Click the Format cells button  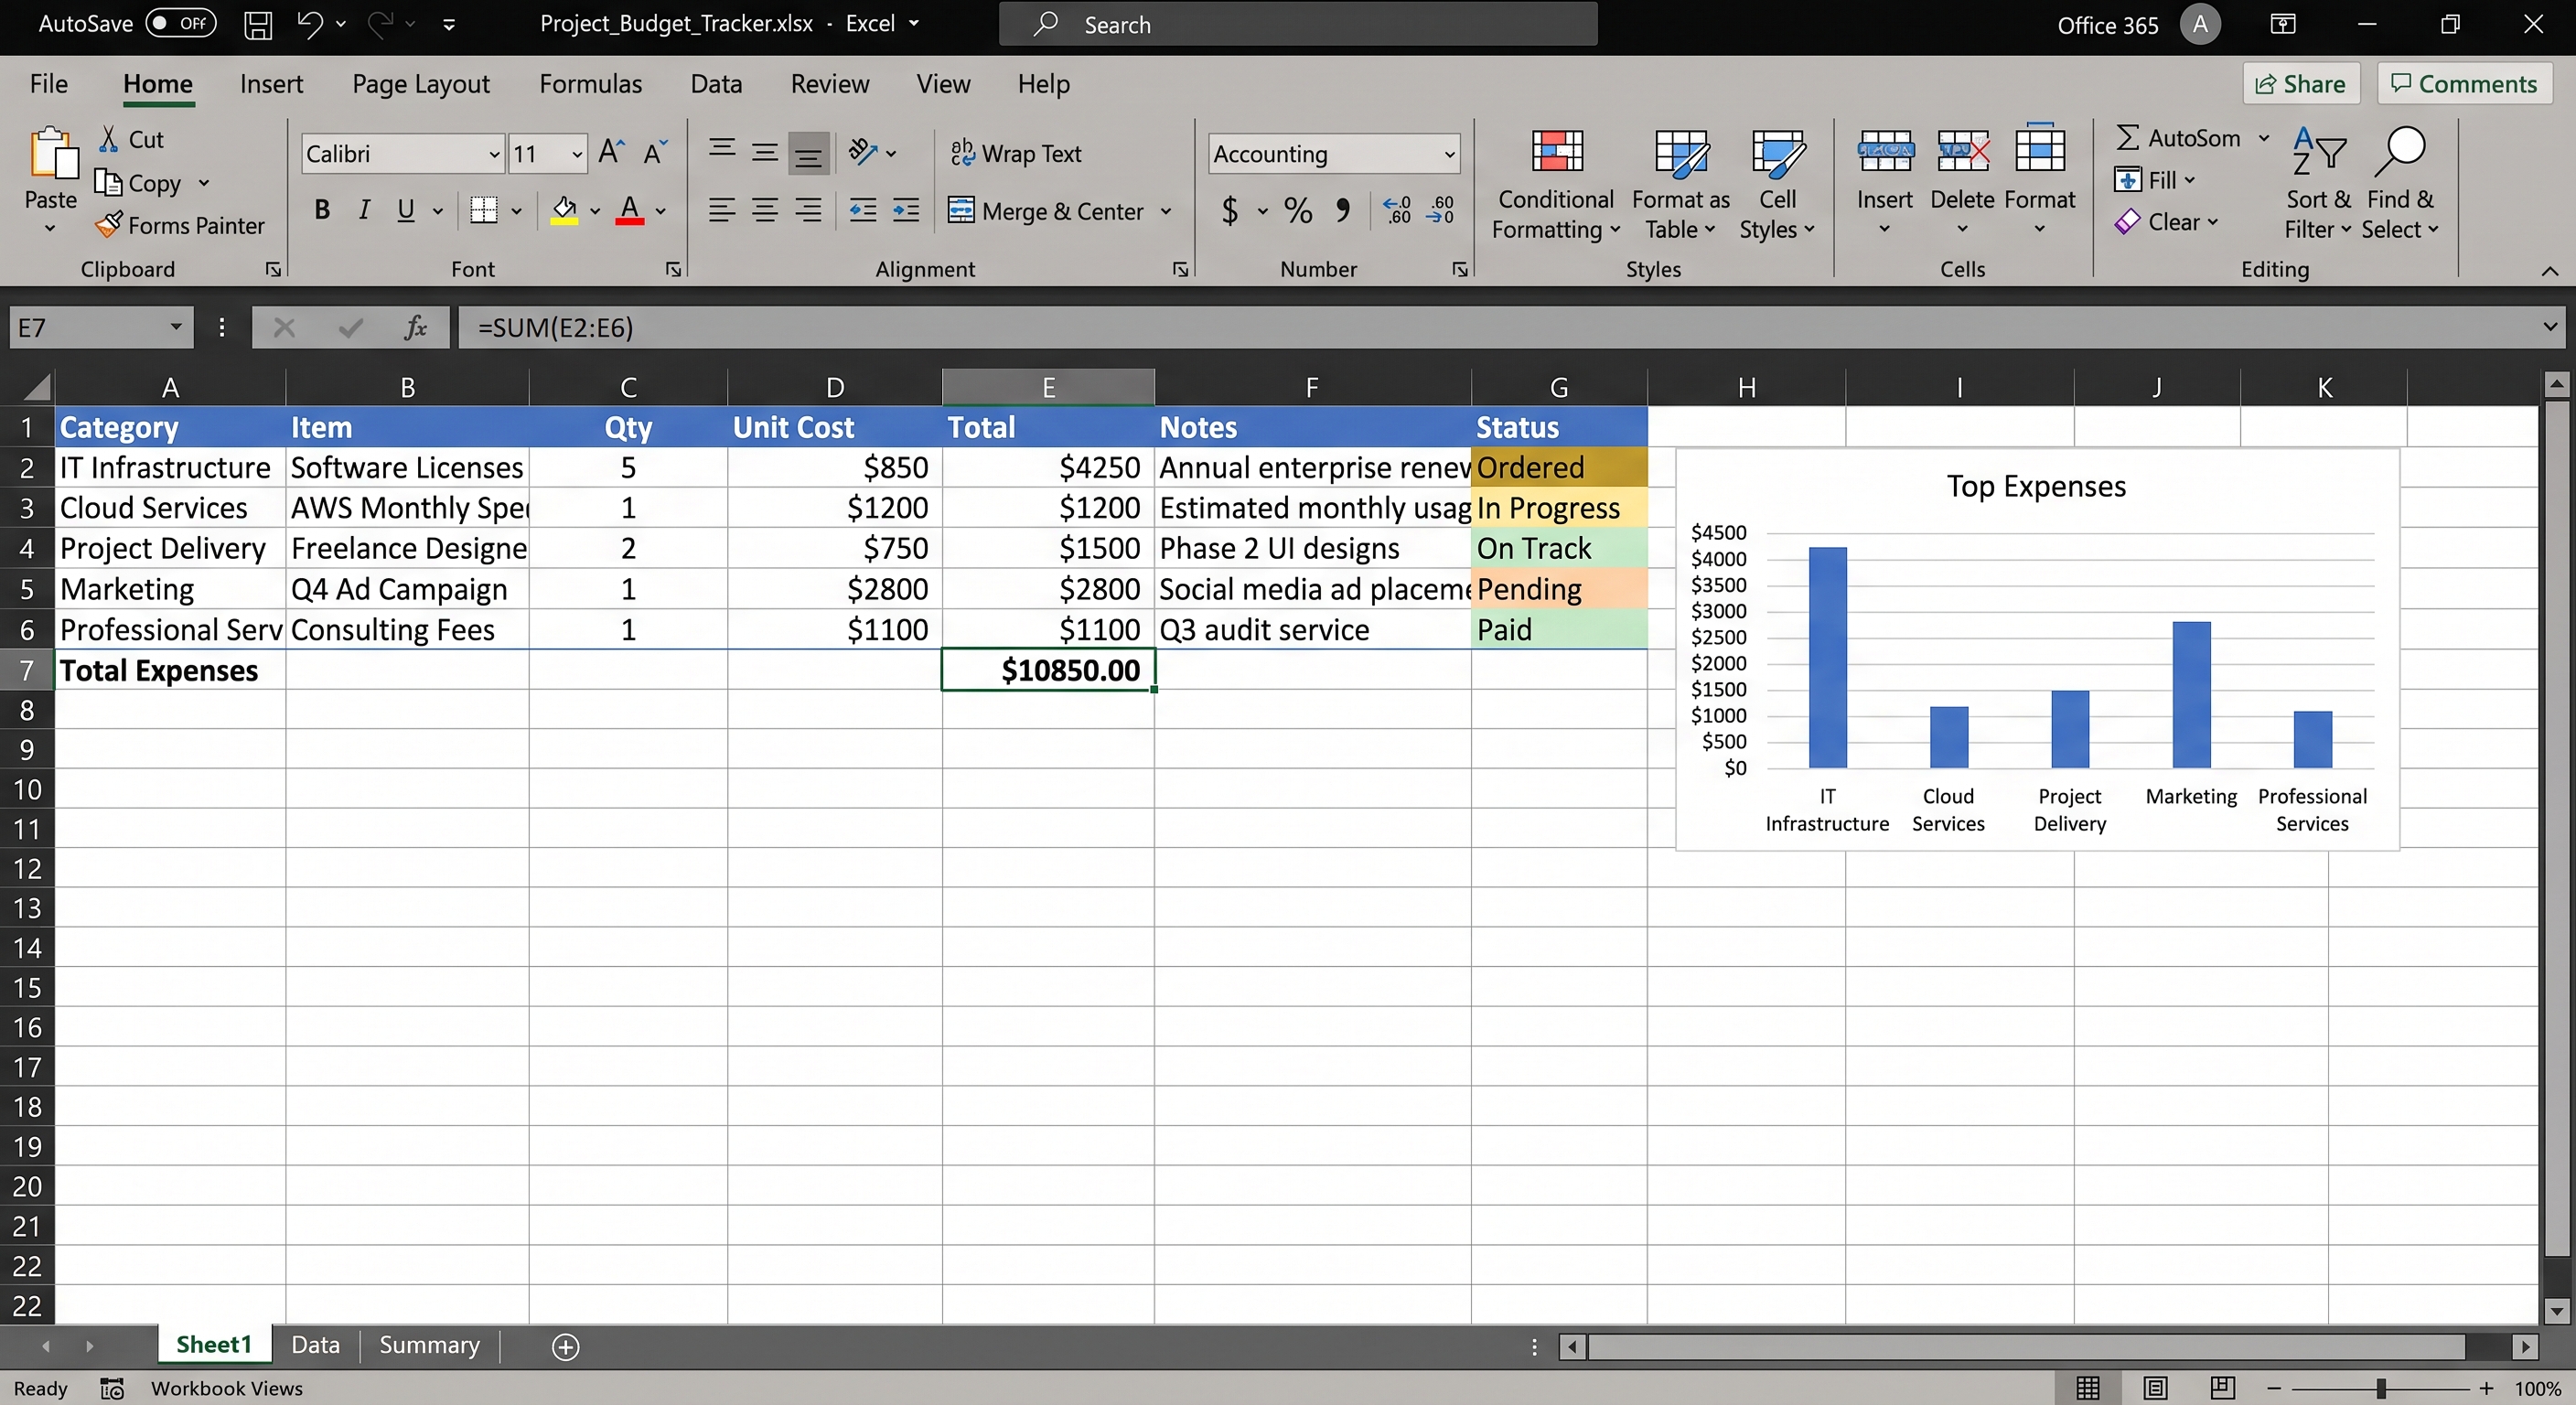(x=2039, y=178)
